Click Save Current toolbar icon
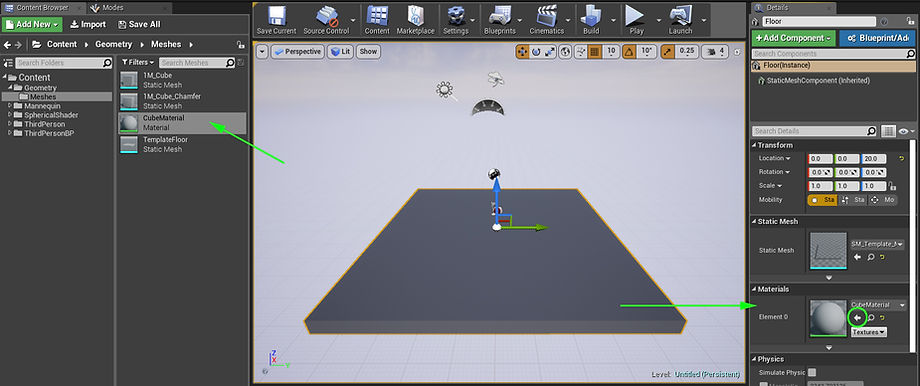 pyautogui.click(x=276, y=21)
